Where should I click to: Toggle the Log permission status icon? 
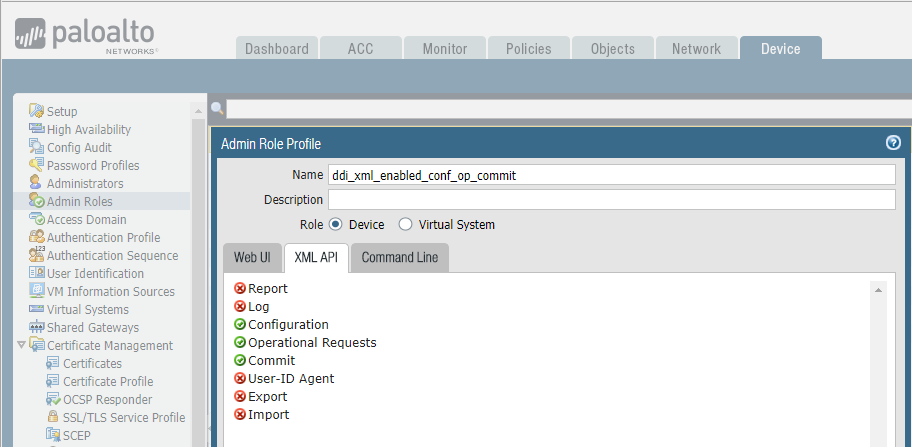[240, 307]
